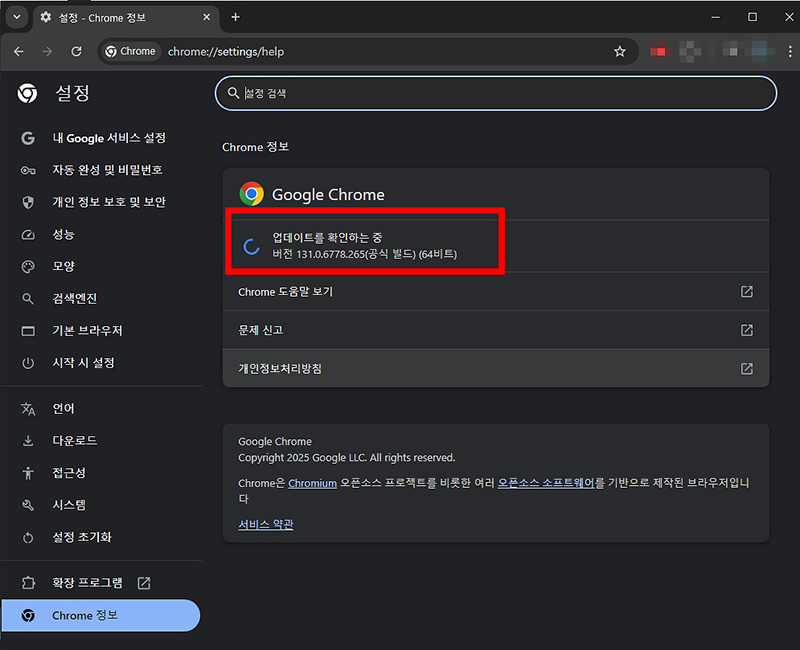Click the key icon beside 자동 완성 및 비밀번호

pyautogui.click(x=26, y=170)
